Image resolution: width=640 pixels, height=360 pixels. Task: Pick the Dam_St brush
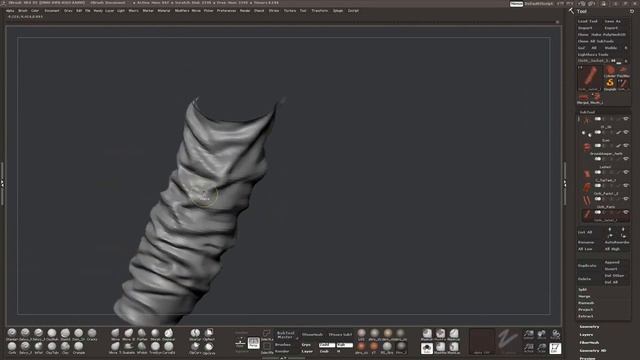[78, 334]
